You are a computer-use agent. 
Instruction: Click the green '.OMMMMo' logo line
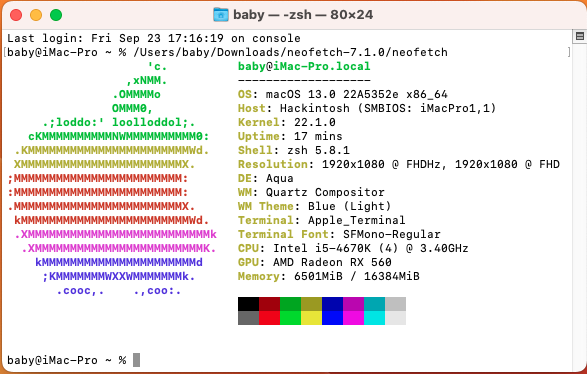pos(136,94)
